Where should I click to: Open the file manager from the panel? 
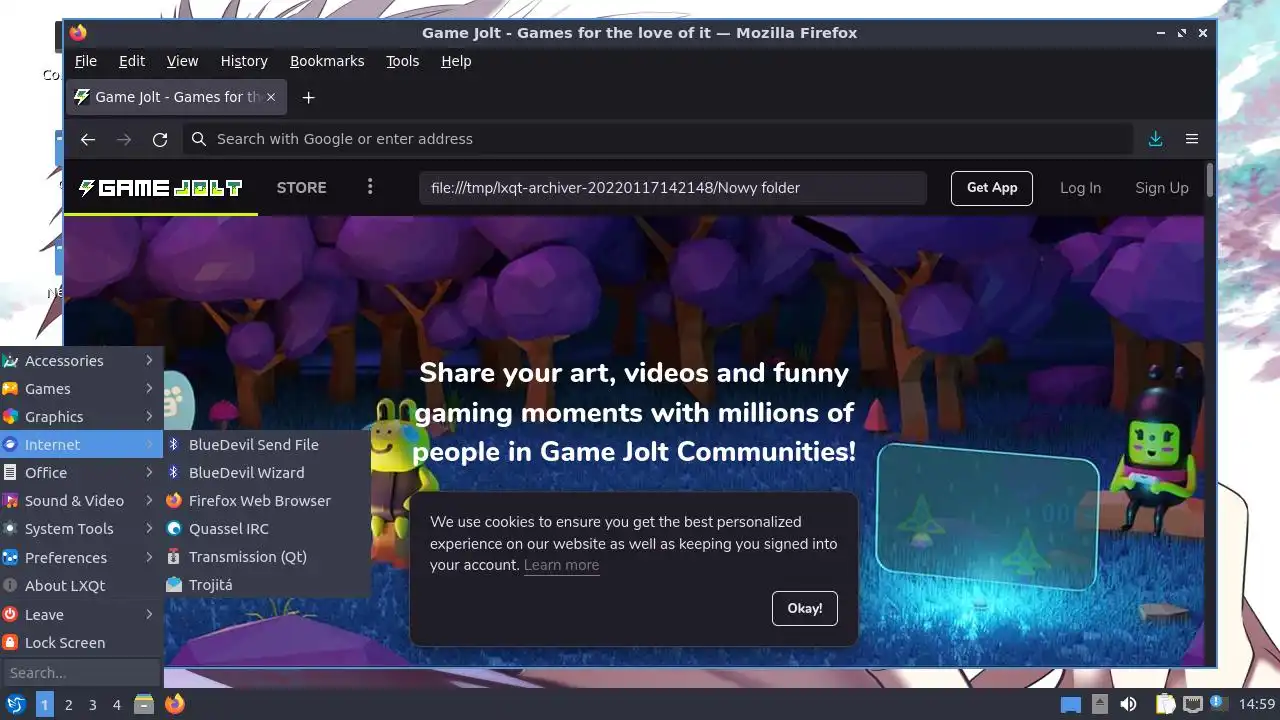[x=144, y=704]
